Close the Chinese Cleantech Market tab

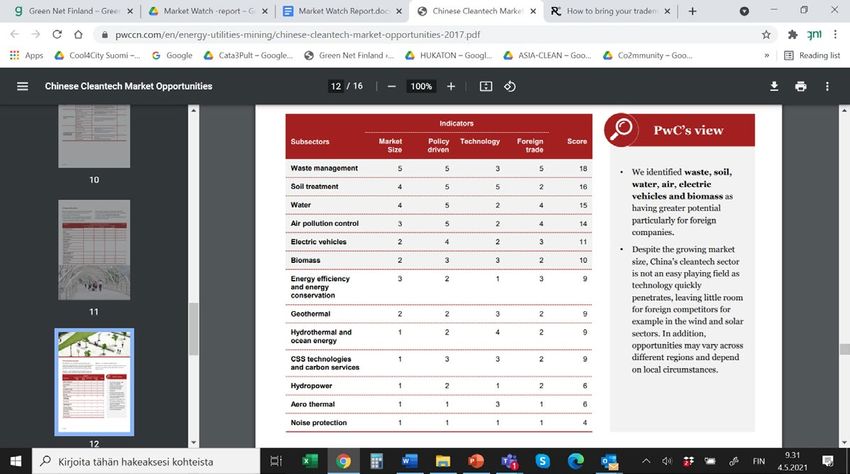(x=533, y=11)
